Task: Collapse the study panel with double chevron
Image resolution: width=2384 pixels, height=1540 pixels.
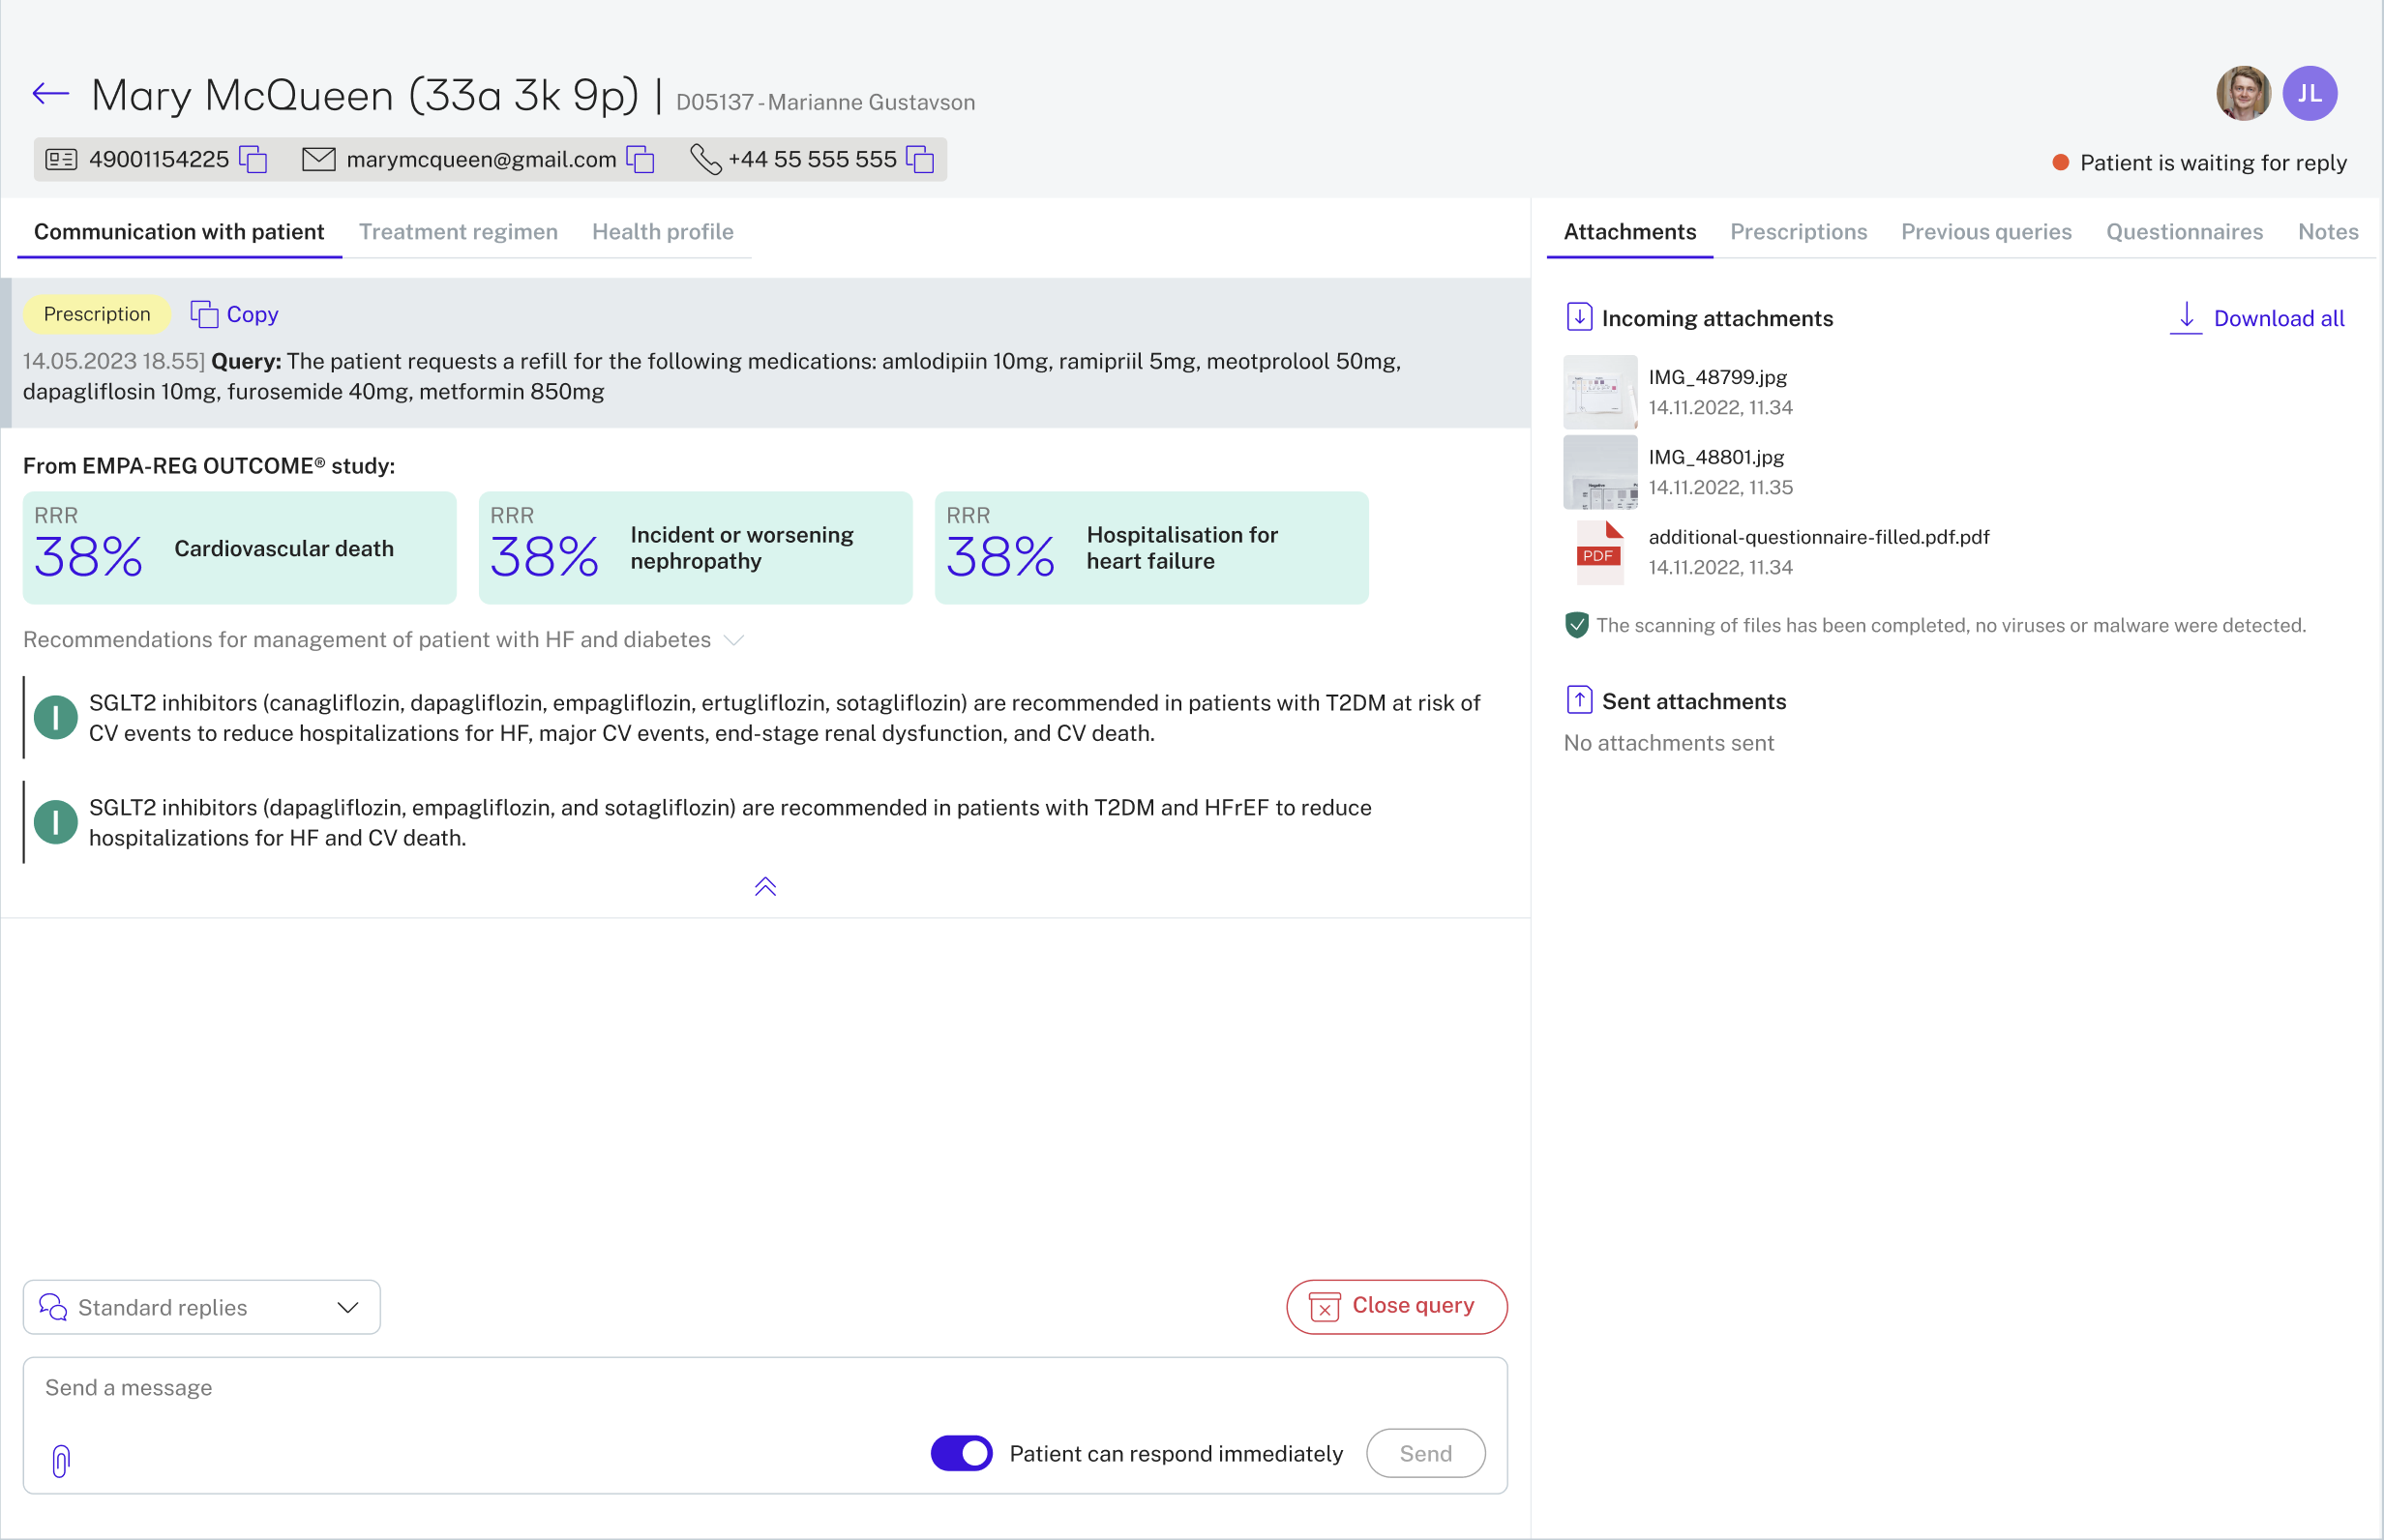Action: 765,887
